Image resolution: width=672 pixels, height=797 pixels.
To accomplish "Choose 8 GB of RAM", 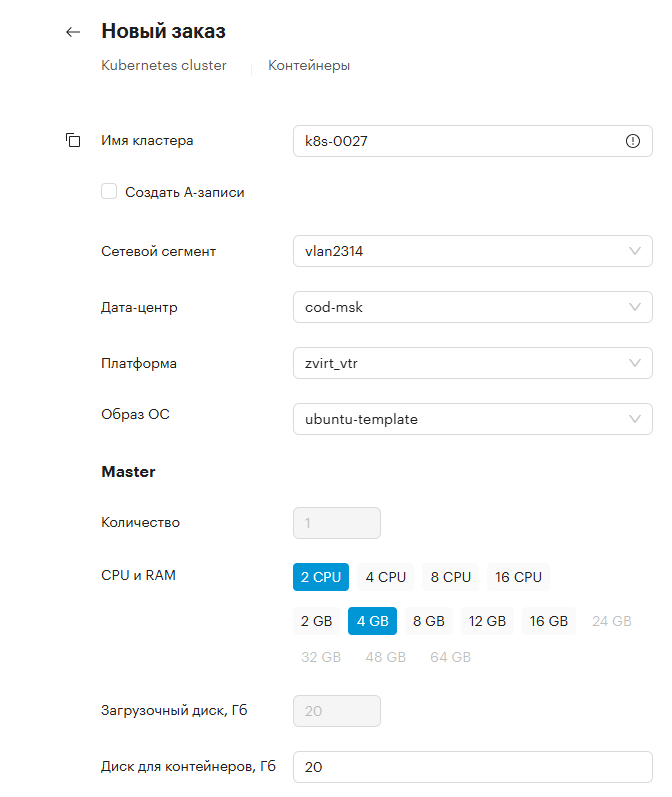I will pyautogui.click(x=429, y=621).
